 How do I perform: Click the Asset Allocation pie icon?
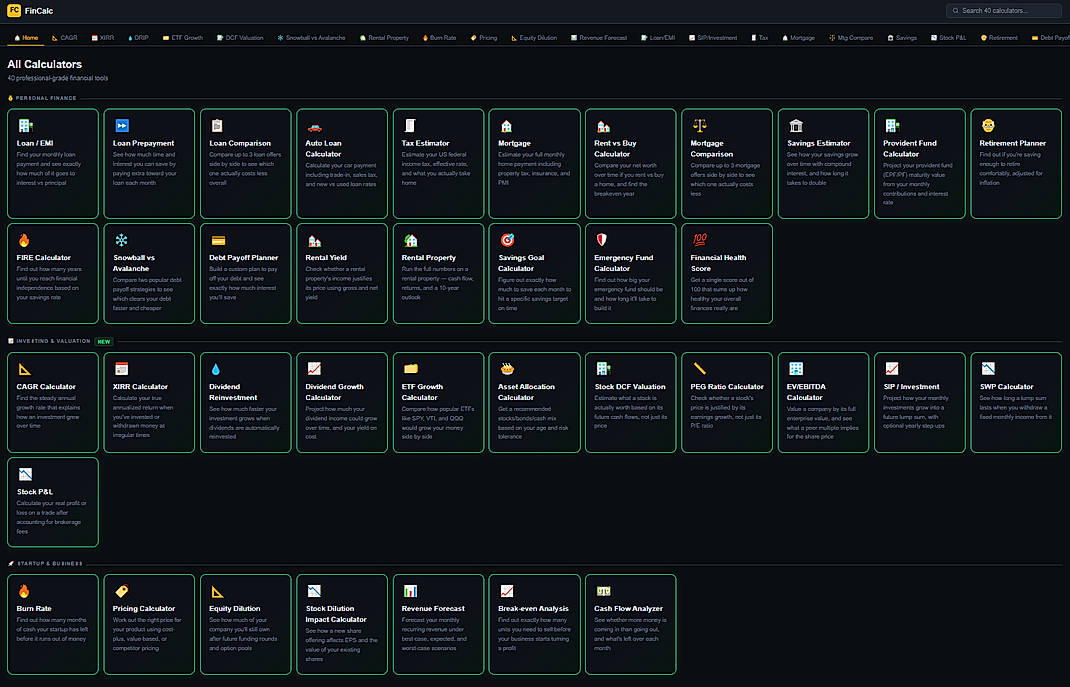tap(507, 369)
